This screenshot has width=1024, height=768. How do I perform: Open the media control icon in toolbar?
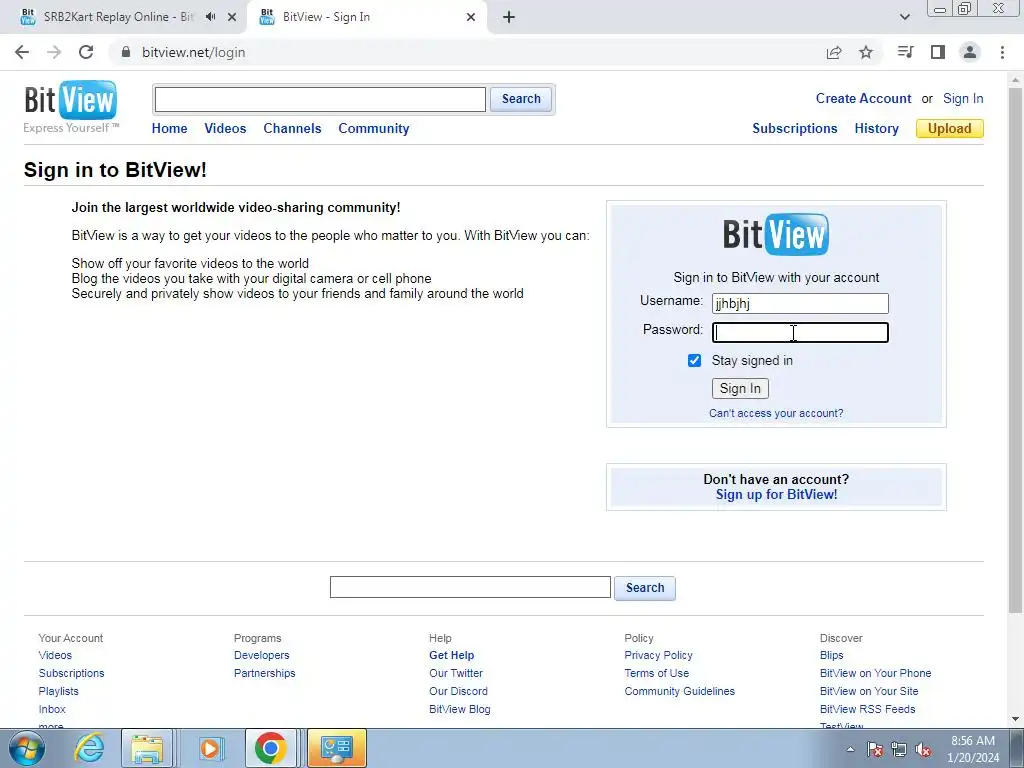tap(905, 52)
